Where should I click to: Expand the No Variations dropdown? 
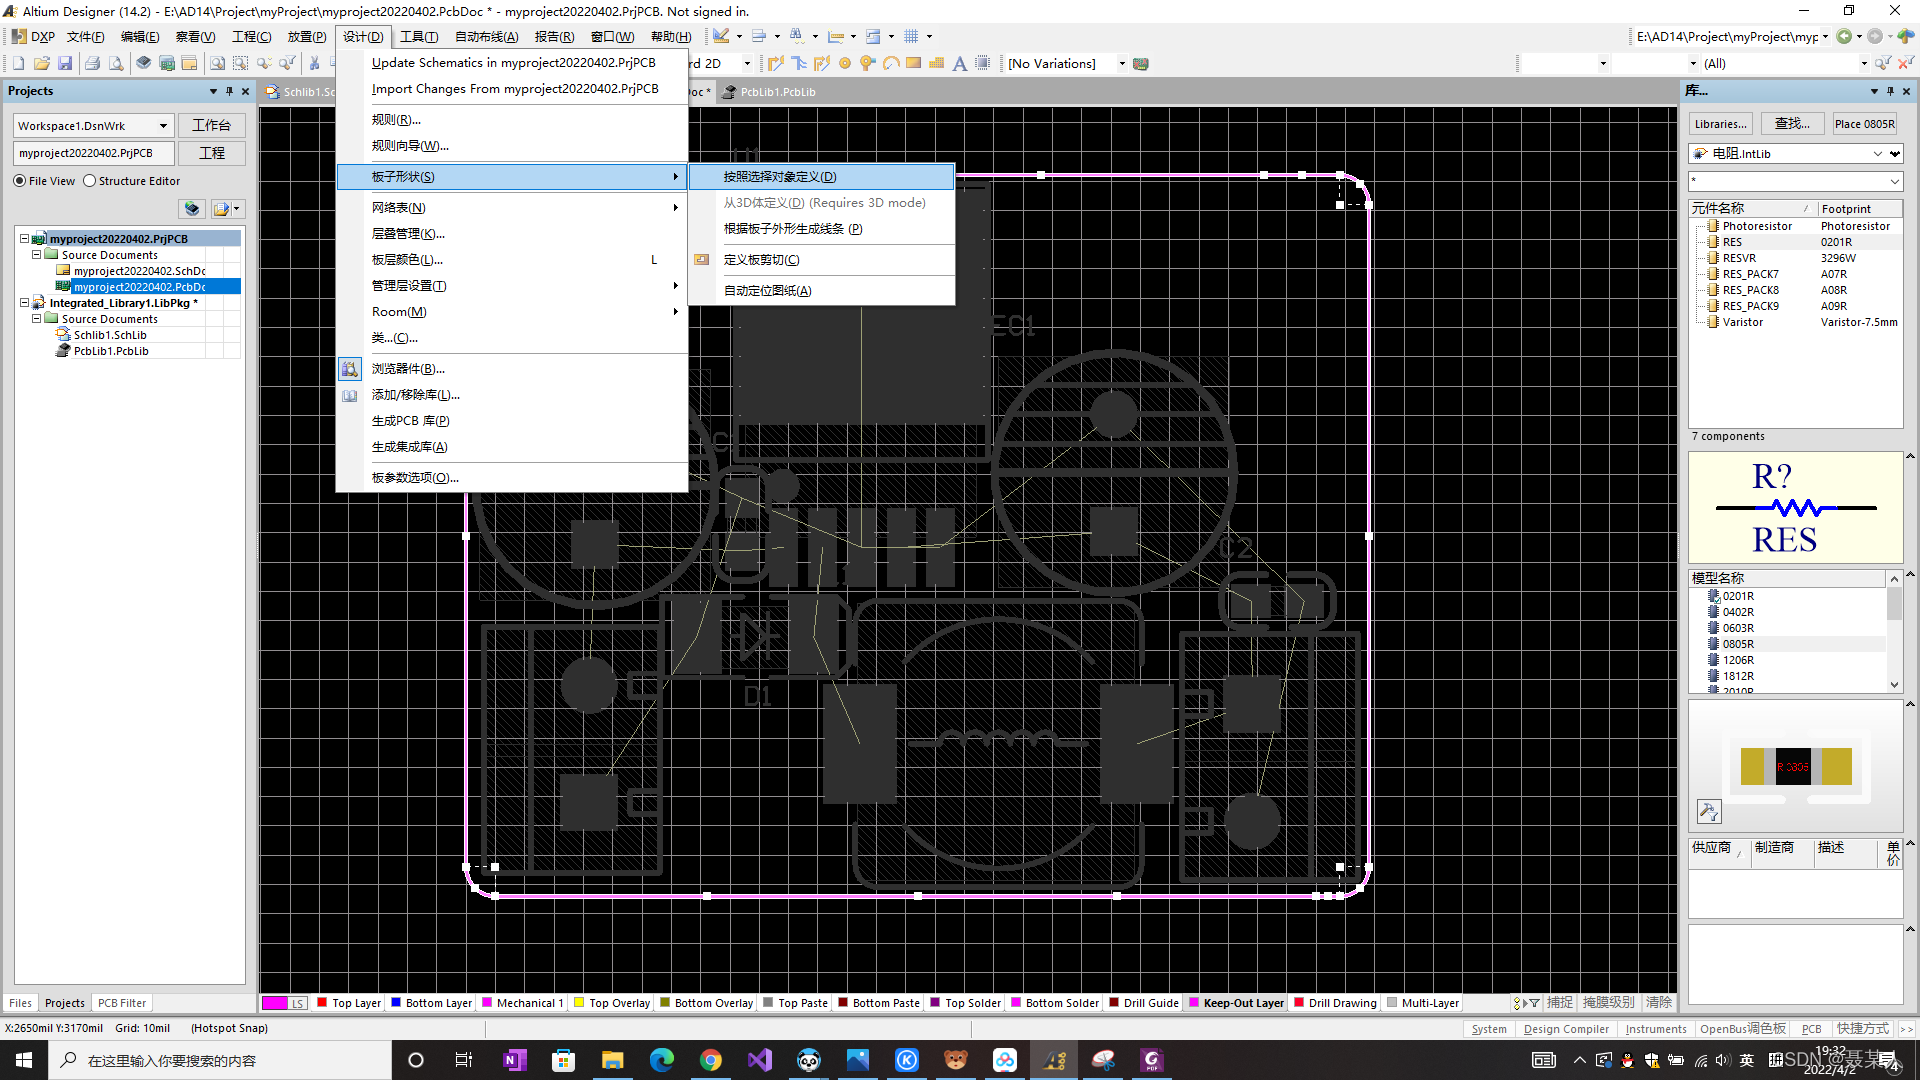[x=1121, y=64]
